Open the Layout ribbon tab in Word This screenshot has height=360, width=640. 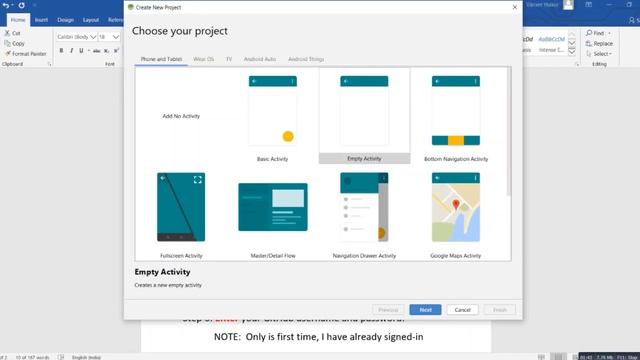[x=91, y=20]
